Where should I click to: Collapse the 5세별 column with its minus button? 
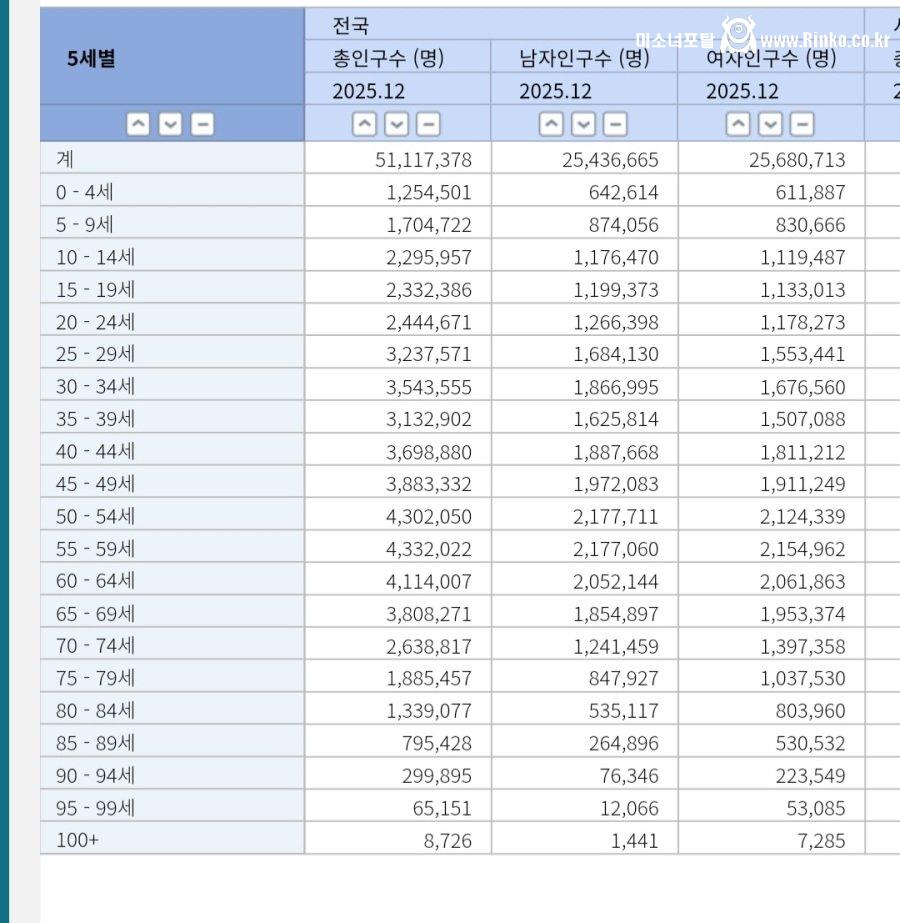(201, 124)
